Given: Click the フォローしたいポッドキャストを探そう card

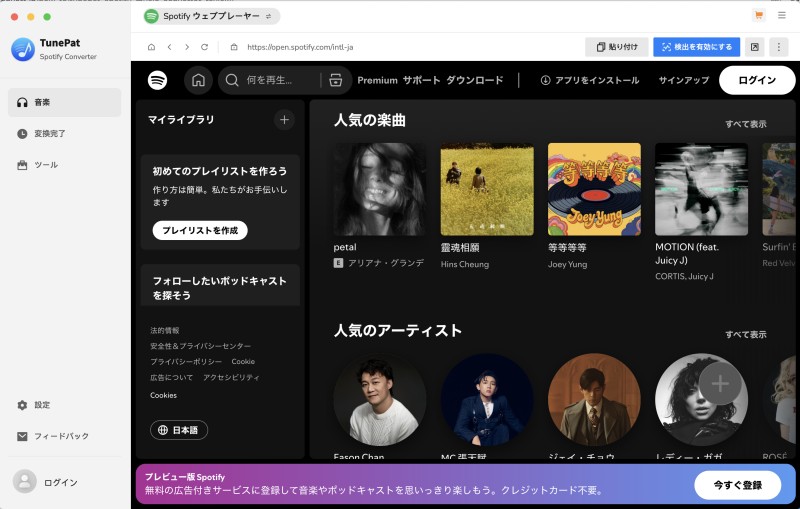Looking at the screenshot, I should pyautogui.click(x=220, y=285).
